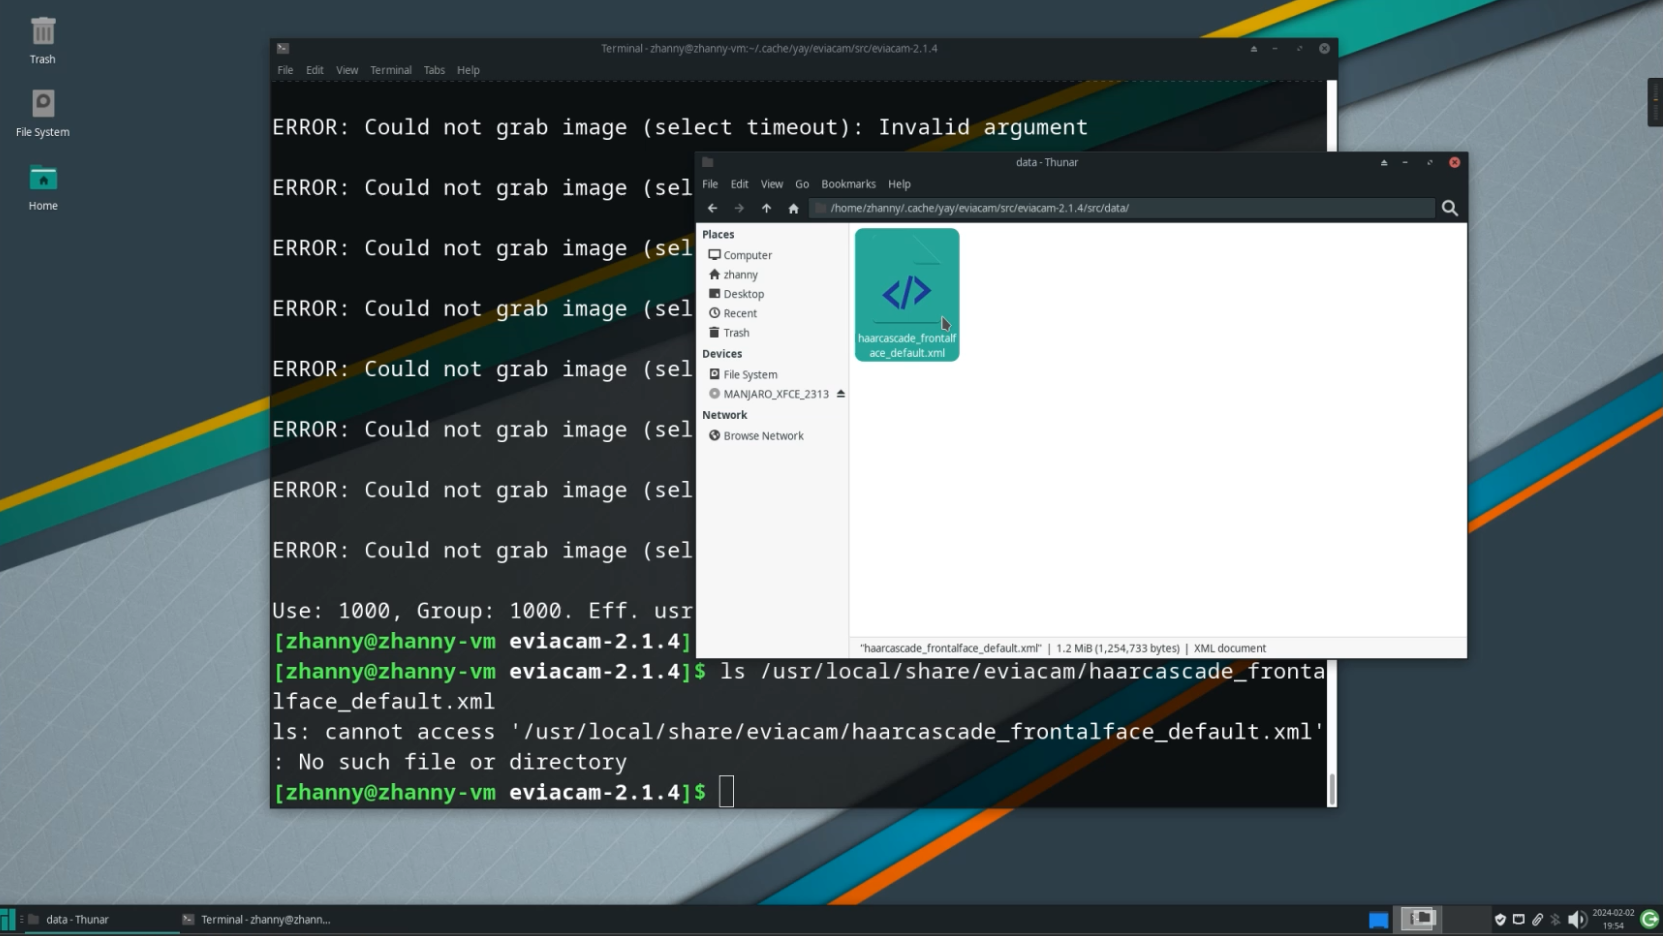Open Thunar View menu
This screenshot has height=936, width=1663.
771,184
